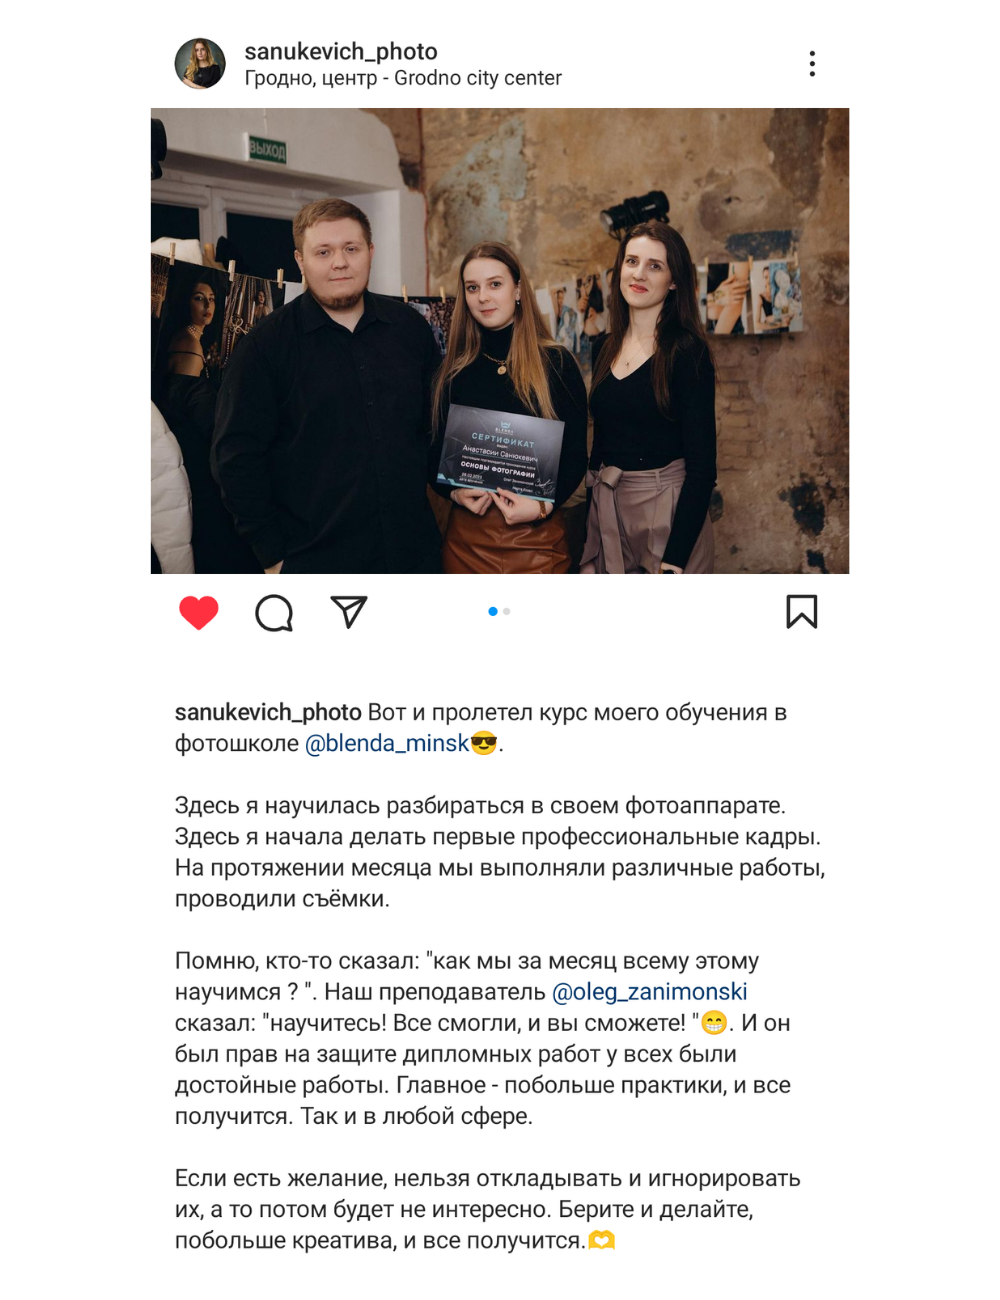The image size is (1000, 1300).
Task: Tap the green exit sign in the photo
Action: [x=267, y=150]
